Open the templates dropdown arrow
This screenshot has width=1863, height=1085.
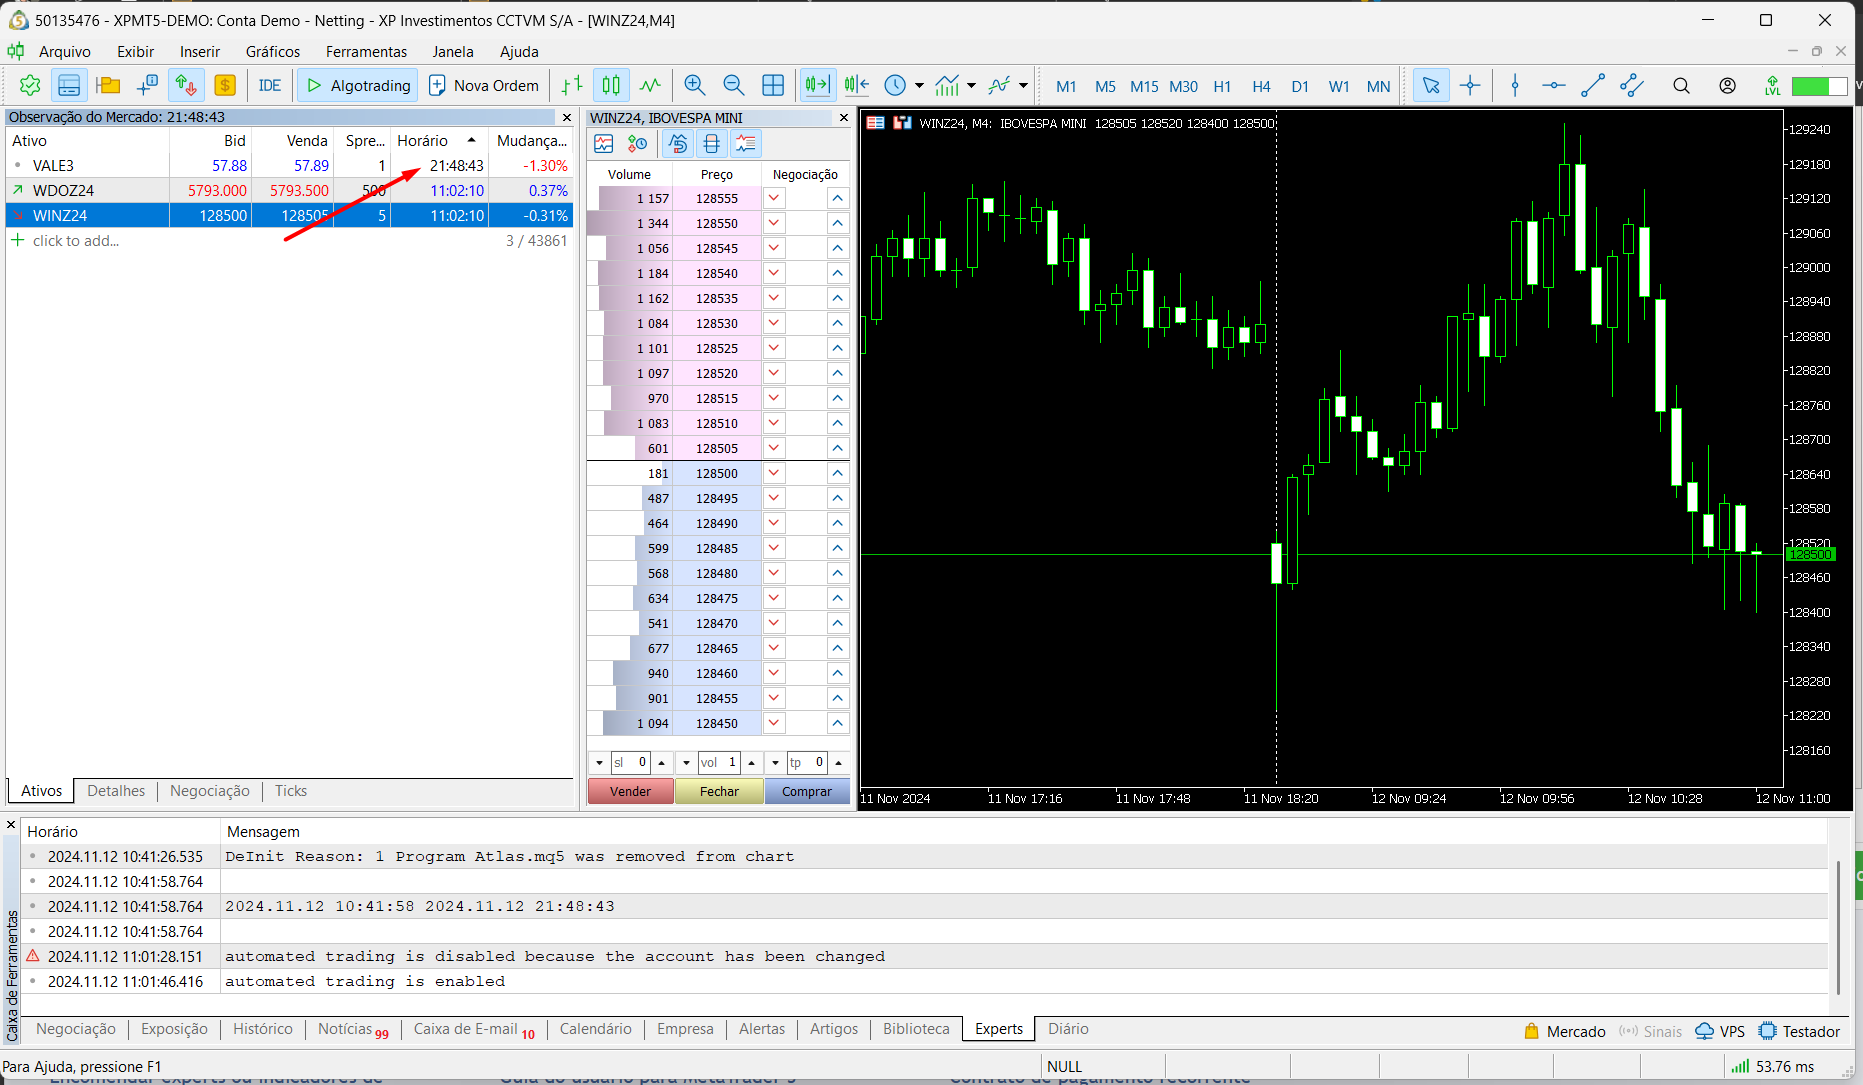coord(1023,86)
